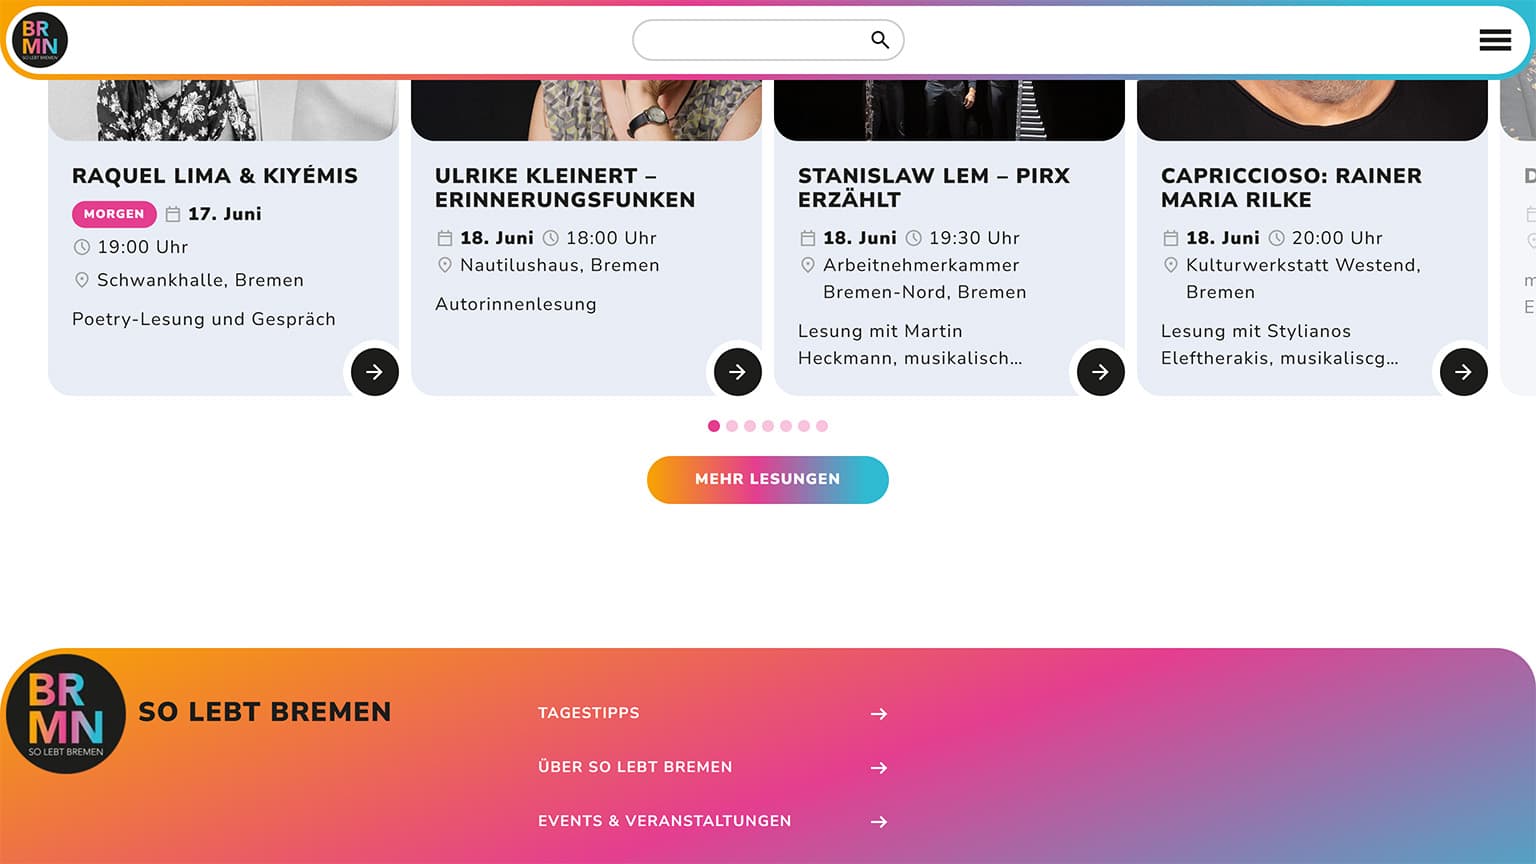Click the footer BRMN logo

pyautogui.click(x=66, y=714)
